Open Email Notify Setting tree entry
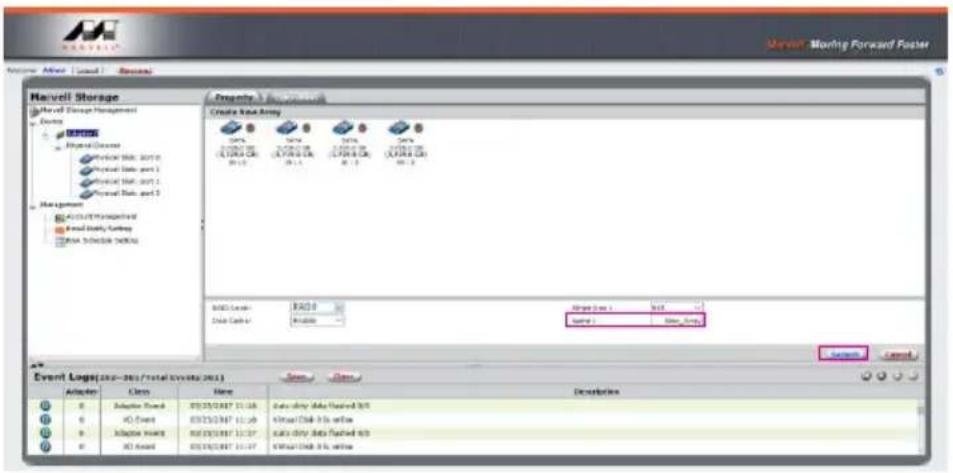The image size is (953, 473). [98, 229]
